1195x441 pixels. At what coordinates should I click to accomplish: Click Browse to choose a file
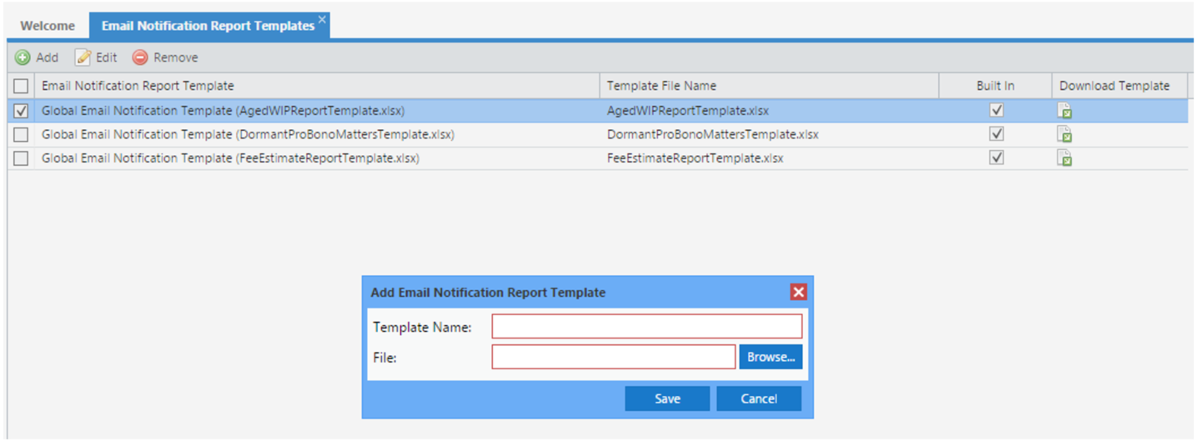770,357
